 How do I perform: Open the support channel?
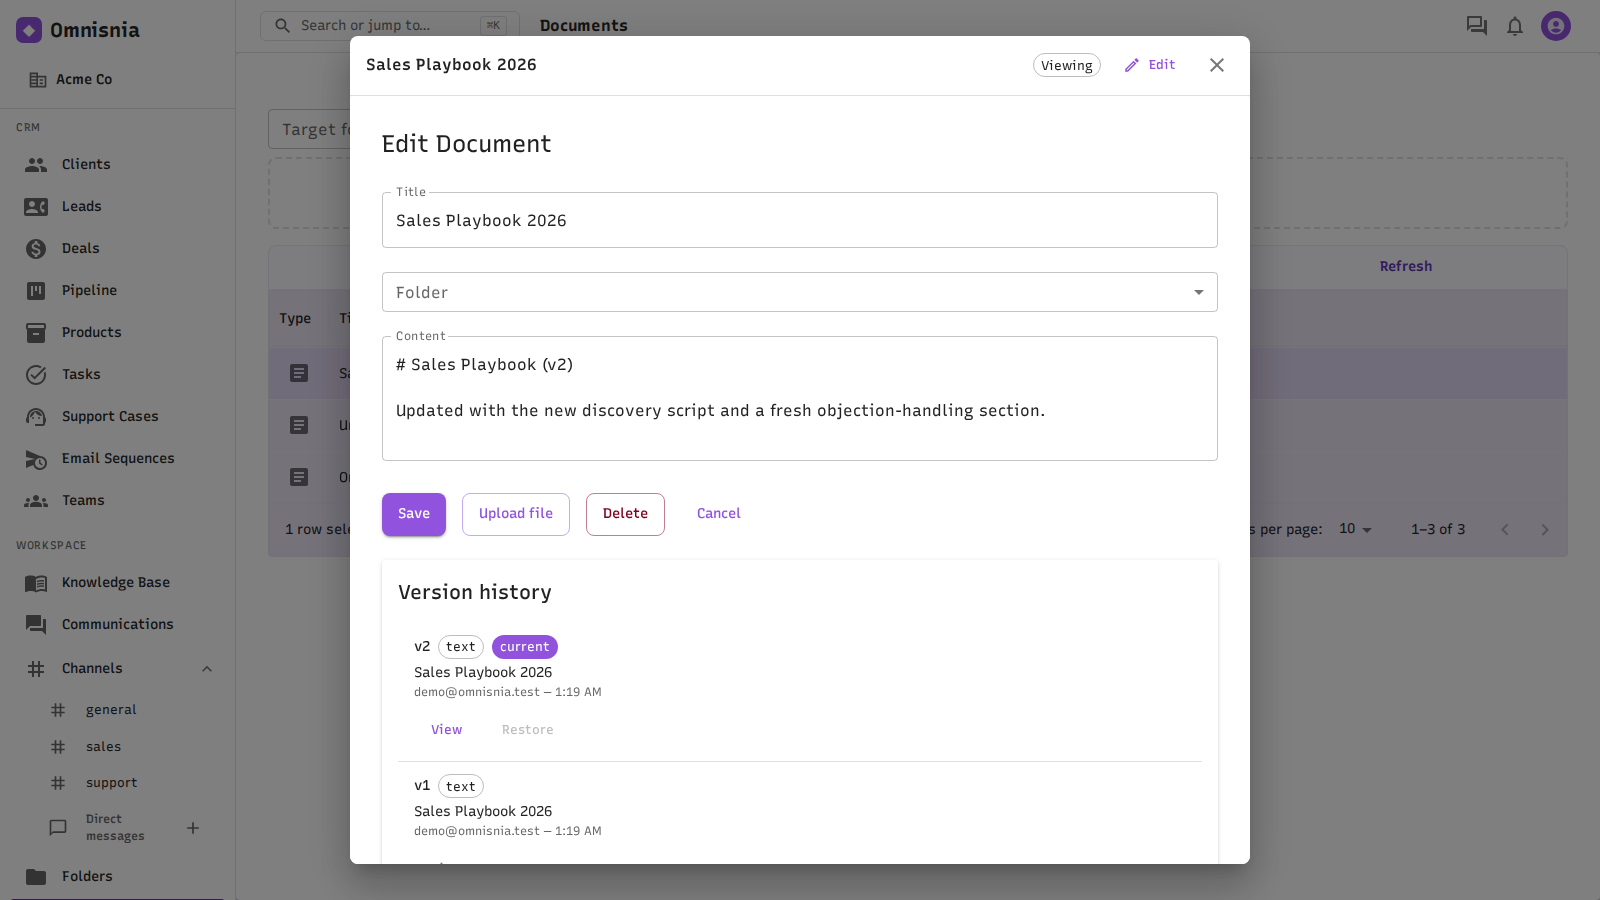[111, 783]
